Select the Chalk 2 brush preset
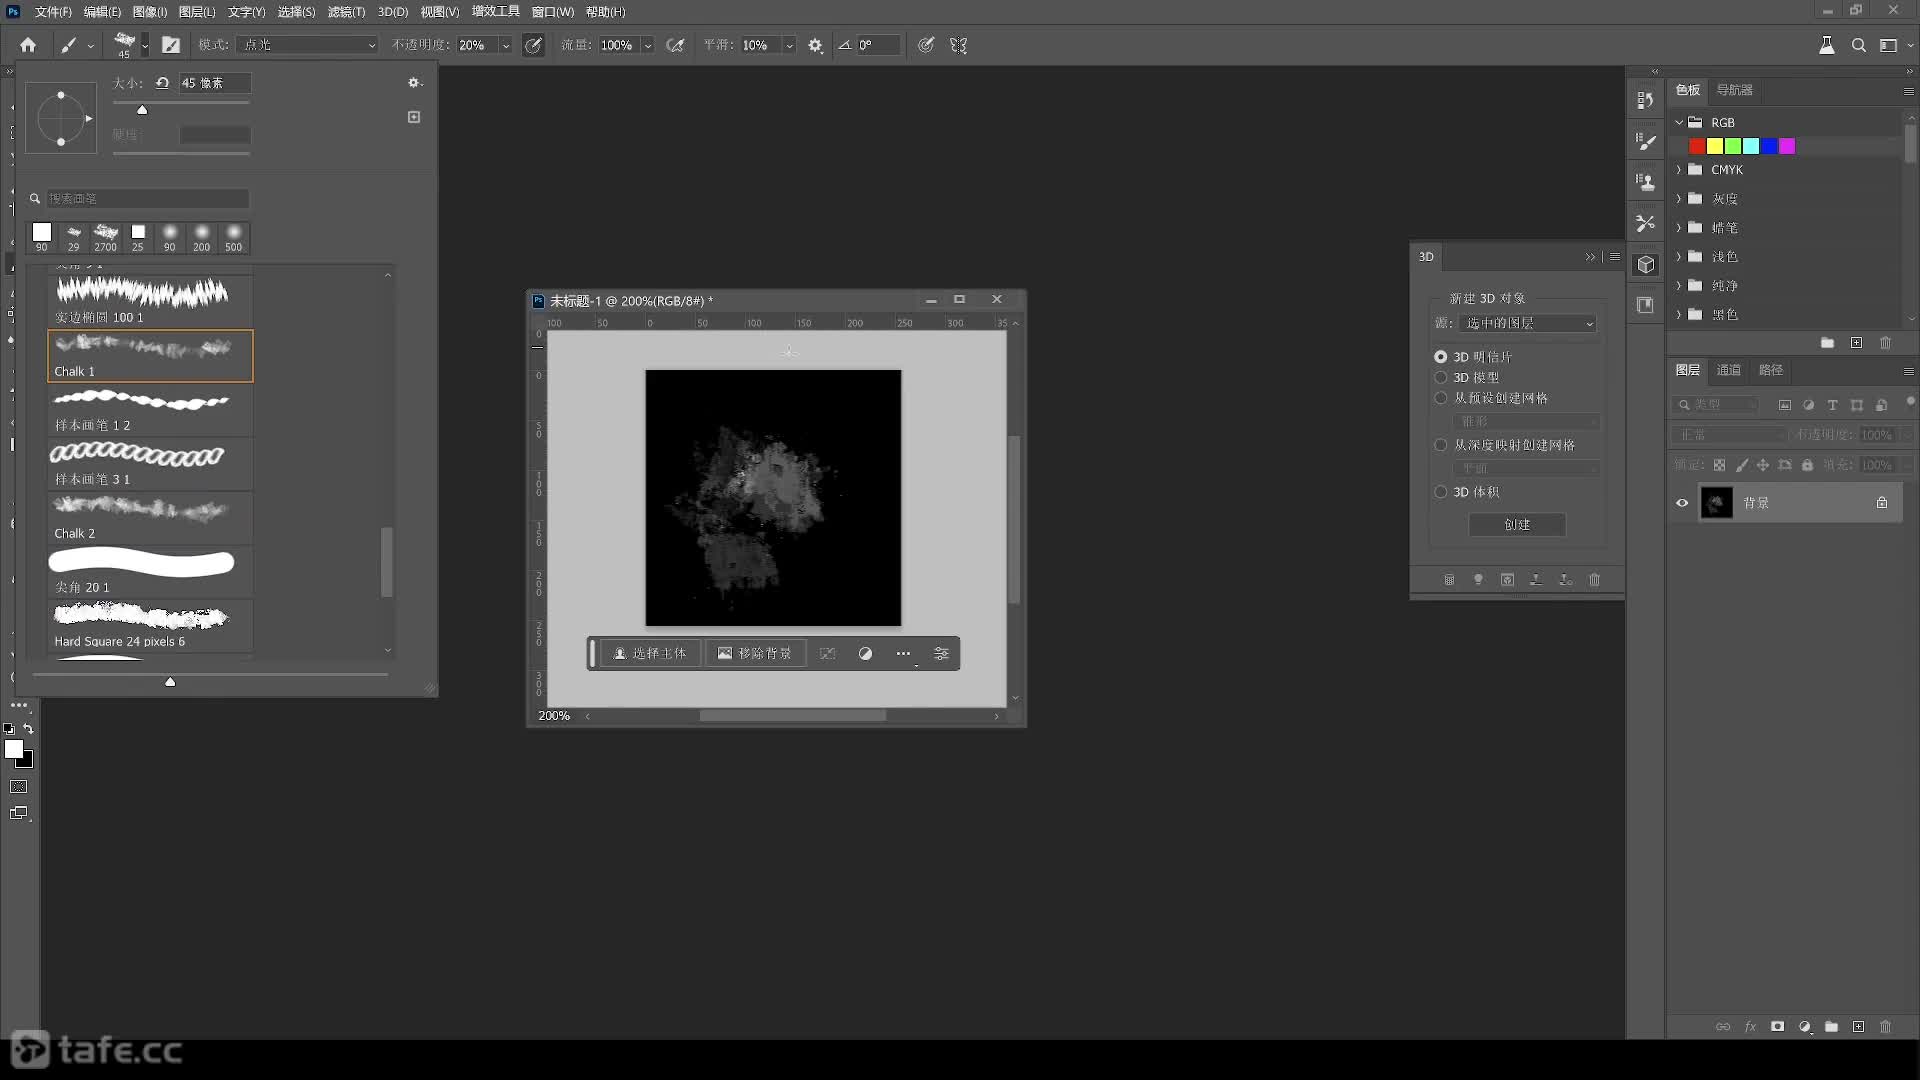Viewport: 1920px width, 1080px height. pyautogui.click(x=150, y=518)
